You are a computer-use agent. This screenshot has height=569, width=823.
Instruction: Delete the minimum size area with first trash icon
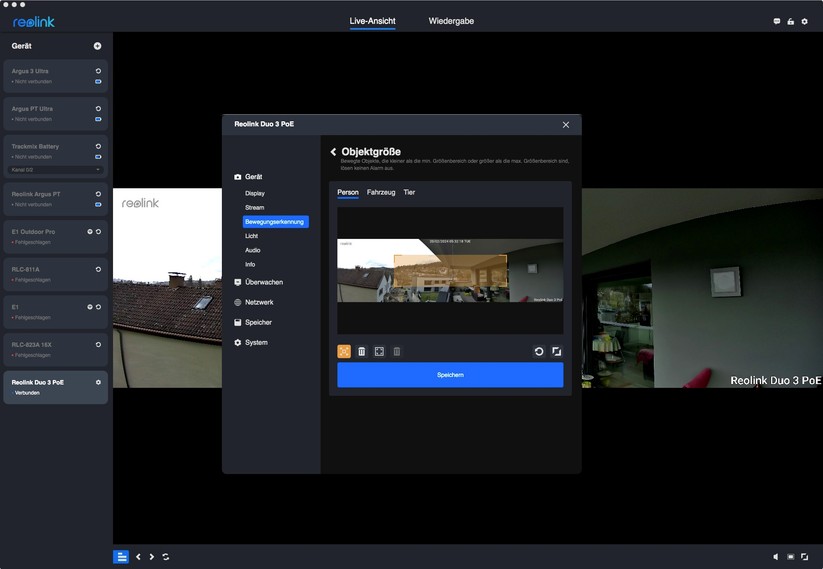tap(362, 351)
